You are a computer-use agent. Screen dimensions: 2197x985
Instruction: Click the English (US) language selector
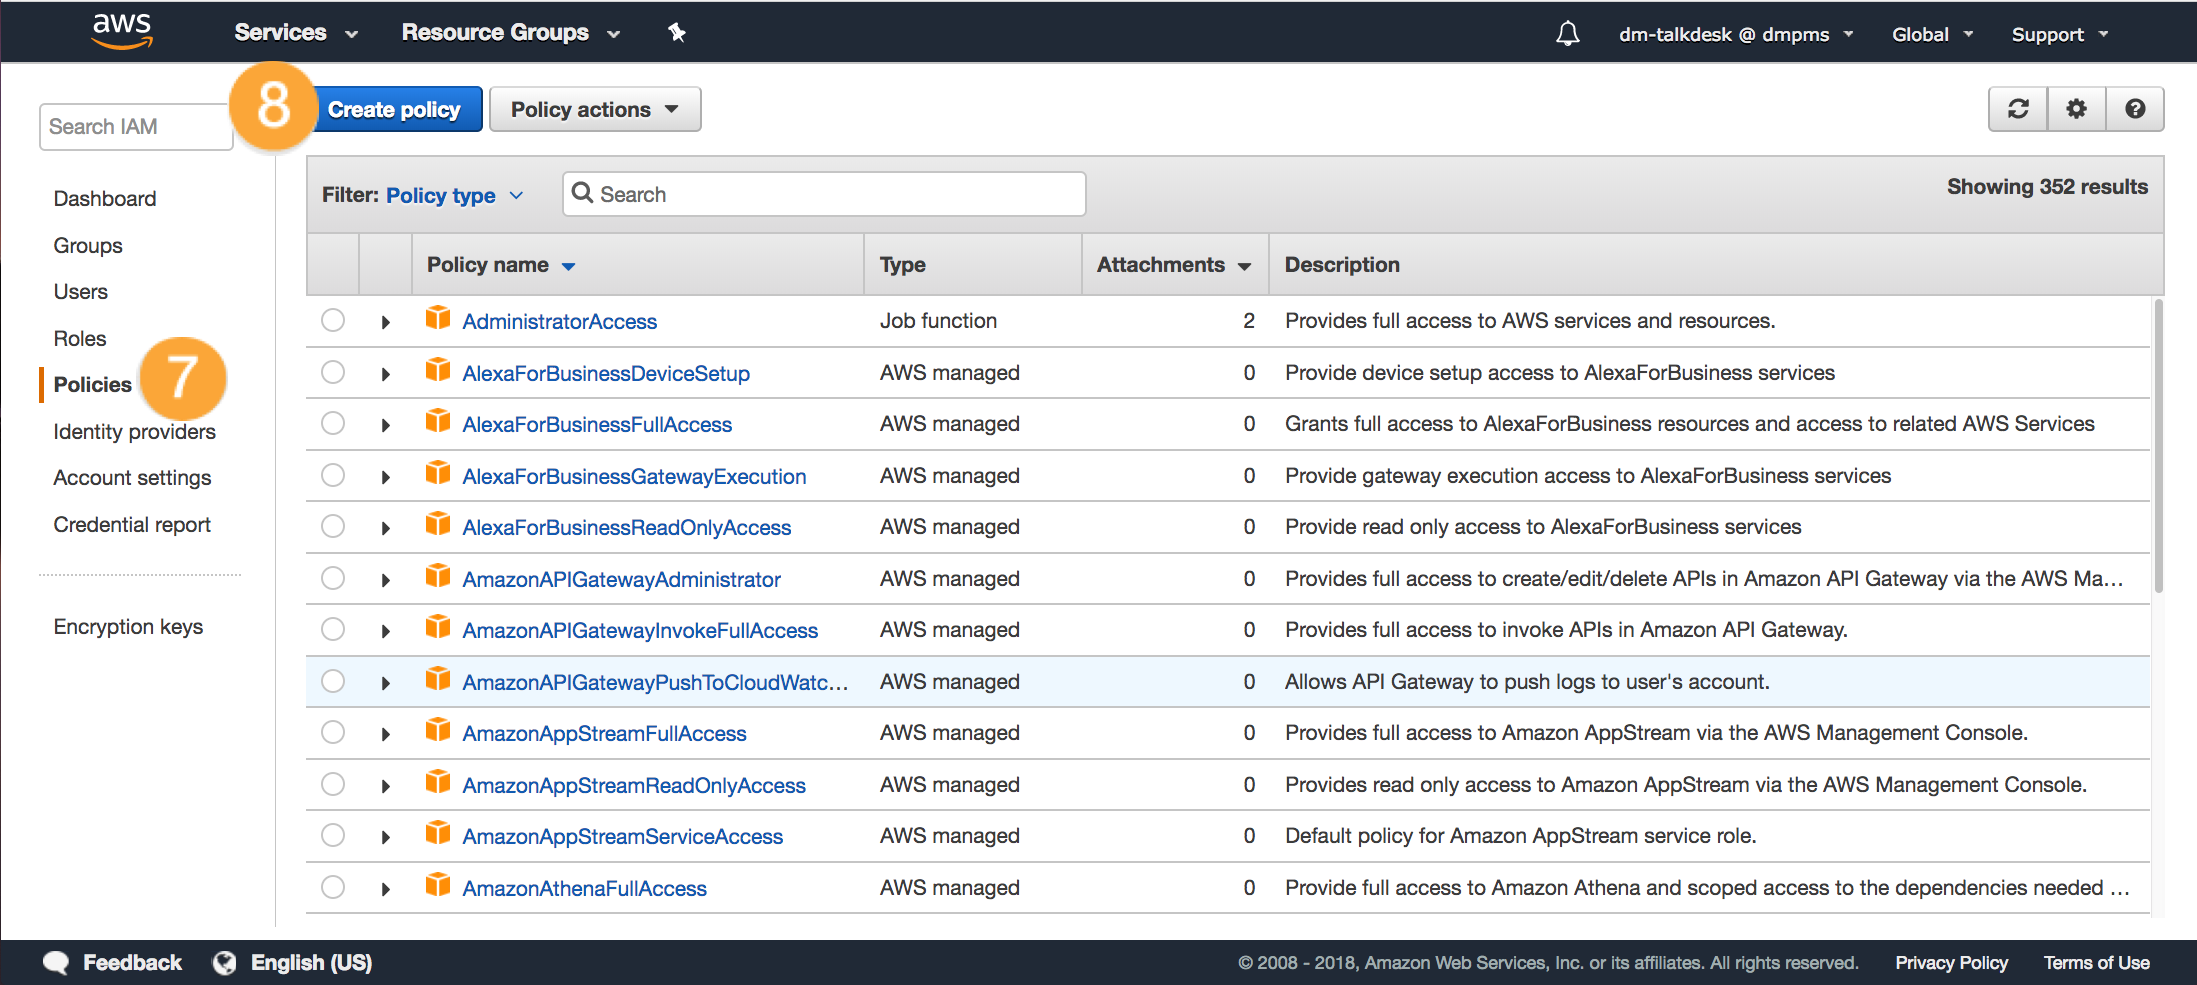point(311,962)
